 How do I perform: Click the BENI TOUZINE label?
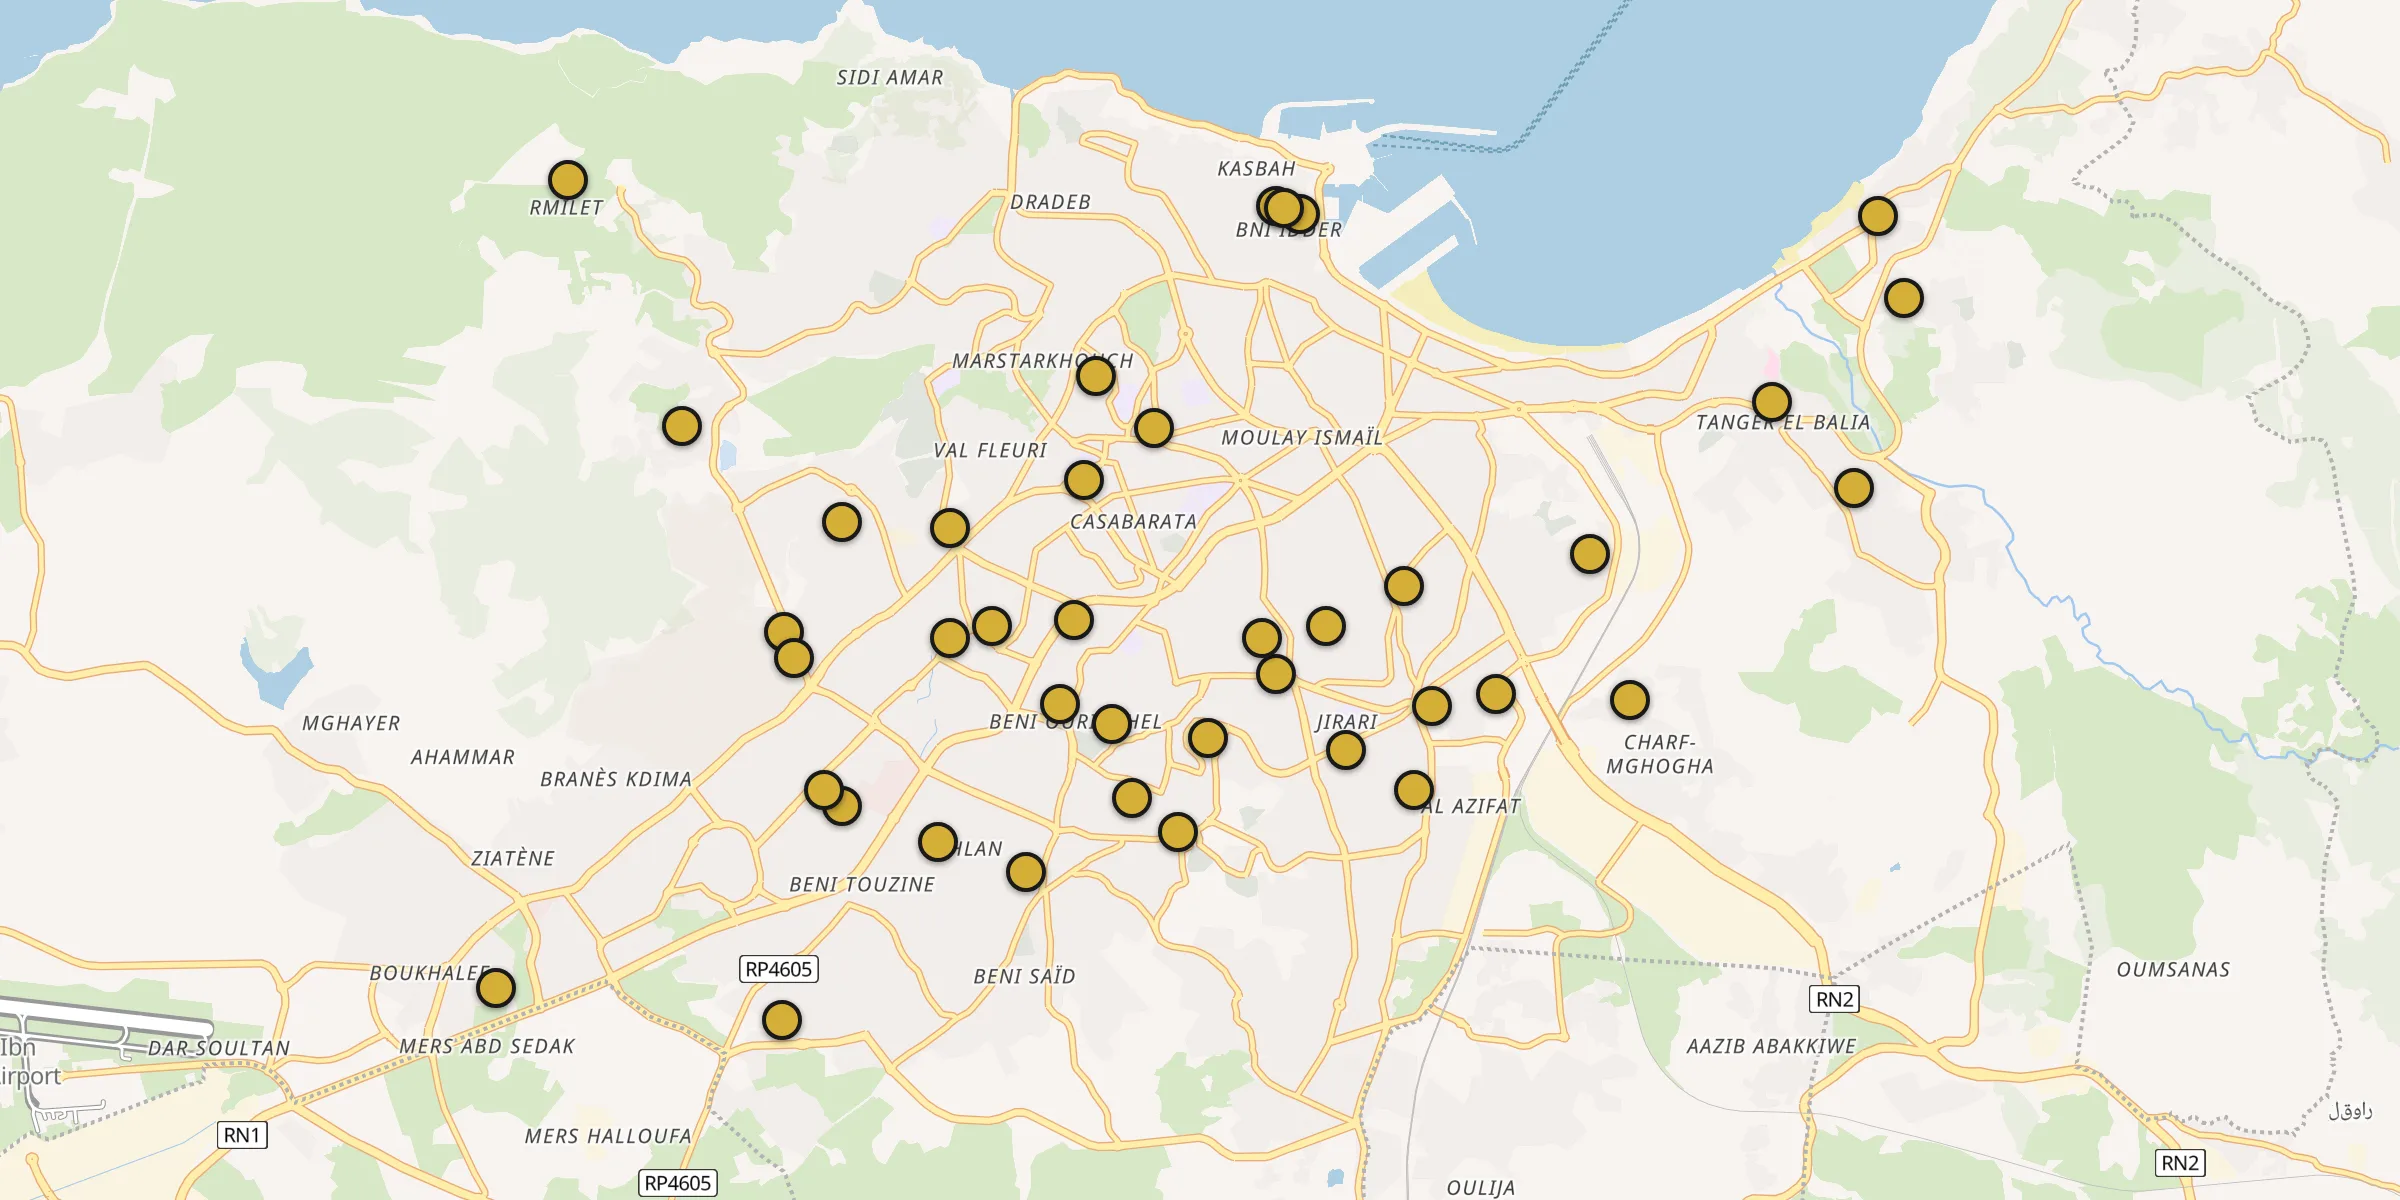click(x=862, y=884)
